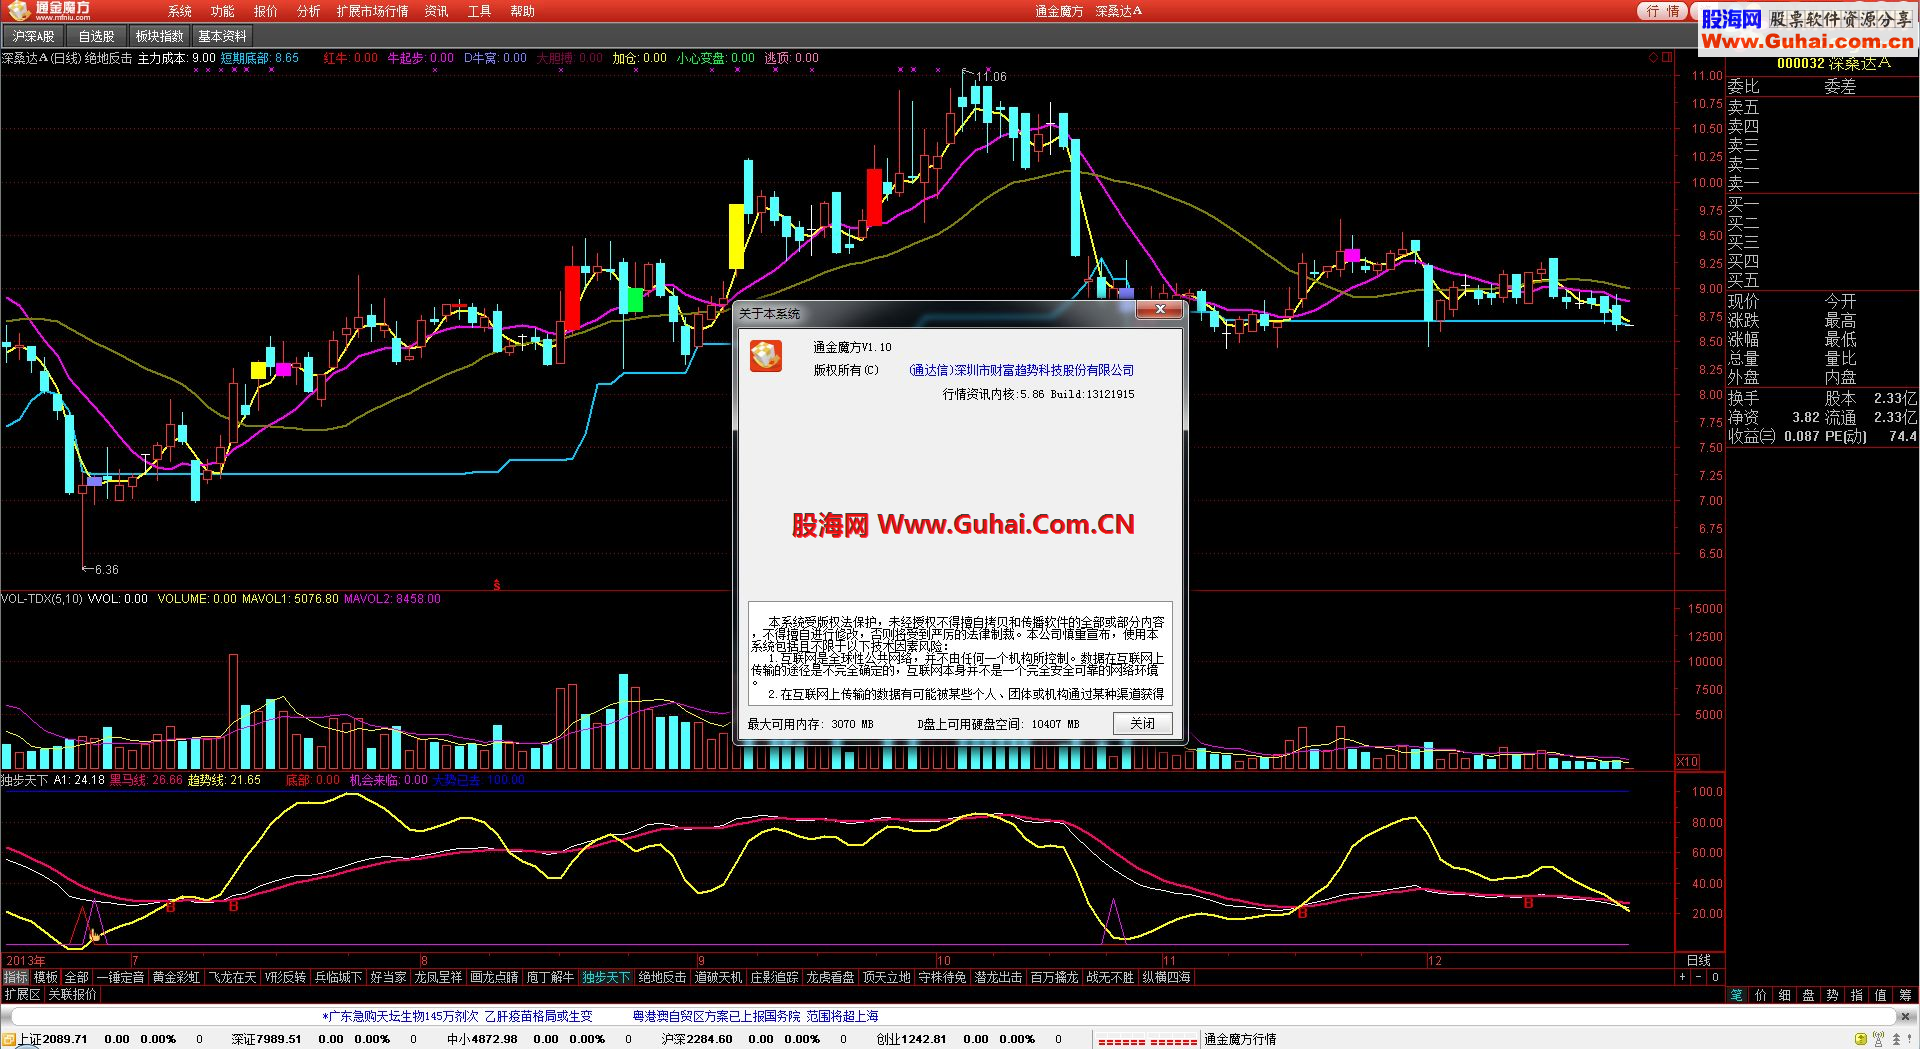Image resolution: width=1920 pixels, height=1049 pixels.
Task: Click the news headline 粤港澳自贸区方案已上报国务院
Action: coord(717,1016)
